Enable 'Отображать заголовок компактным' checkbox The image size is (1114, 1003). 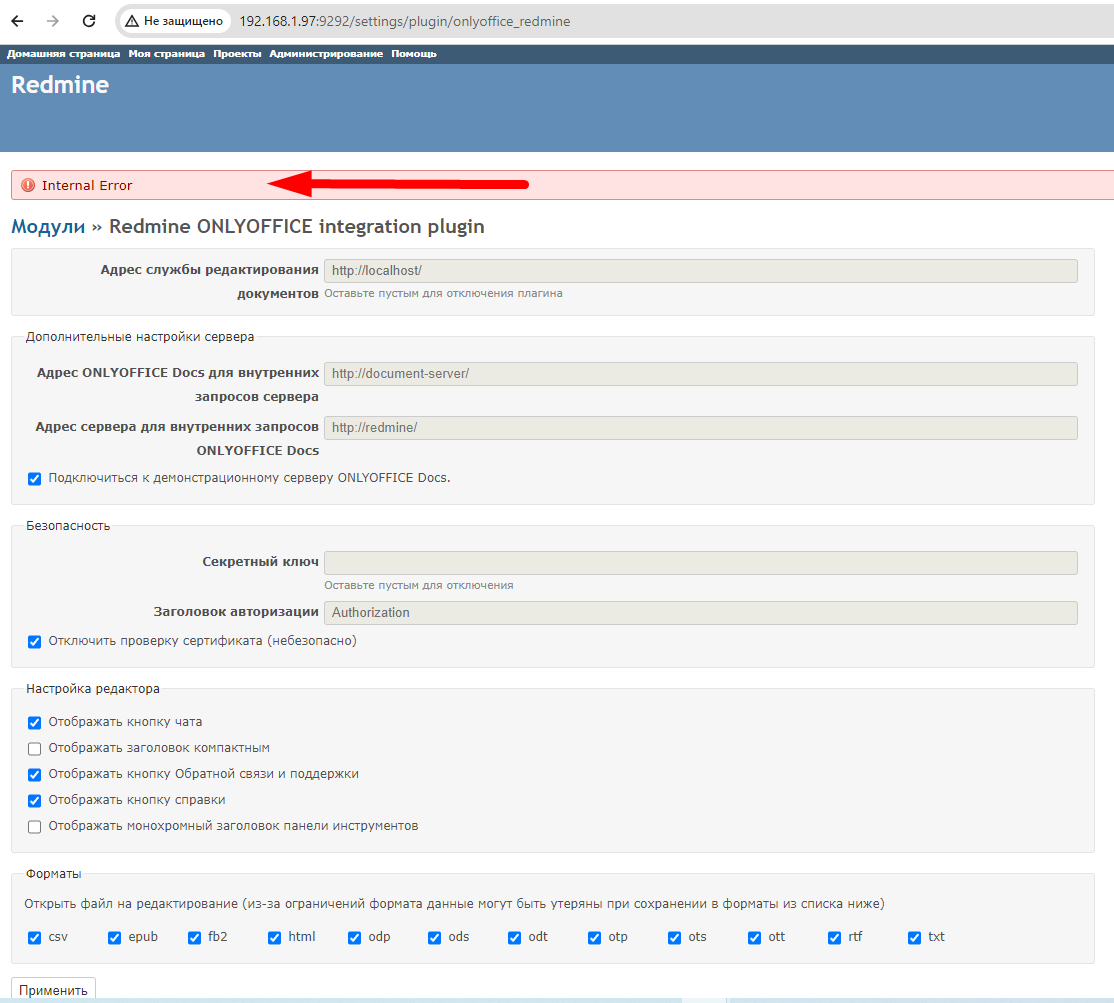point(34,749)
